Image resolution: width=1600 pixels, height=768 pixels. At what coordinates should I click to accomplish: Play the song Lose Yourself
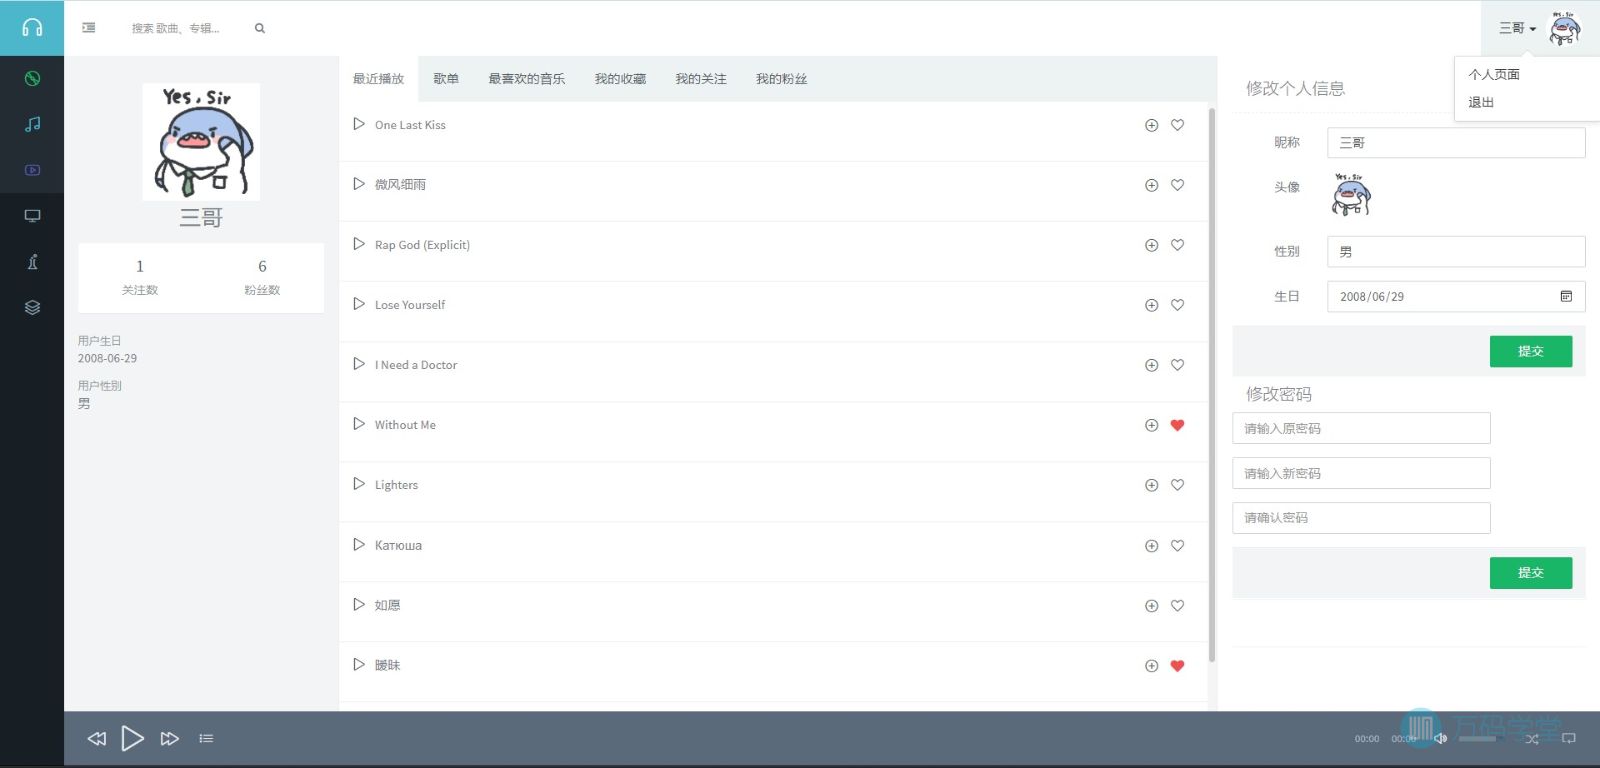359,304
